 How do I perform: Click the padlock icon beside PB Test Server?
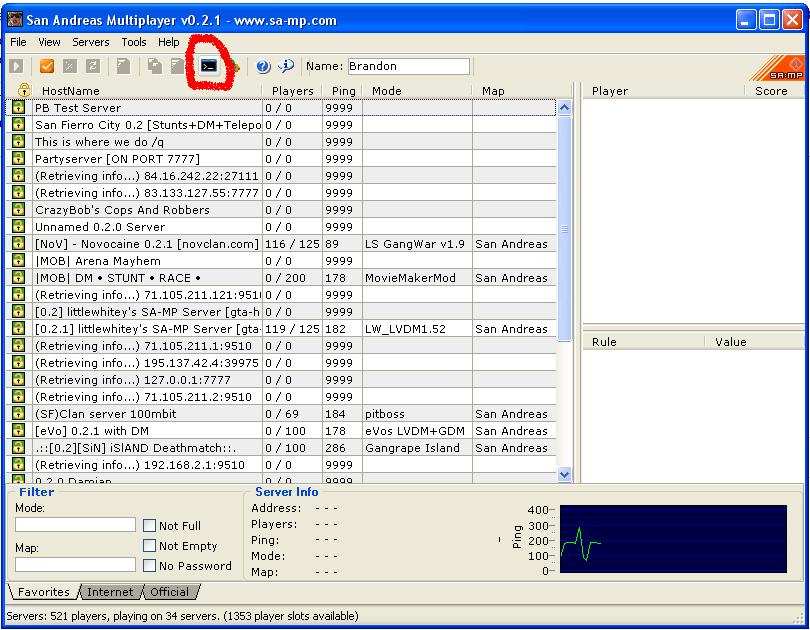click(x=17, y=107)
